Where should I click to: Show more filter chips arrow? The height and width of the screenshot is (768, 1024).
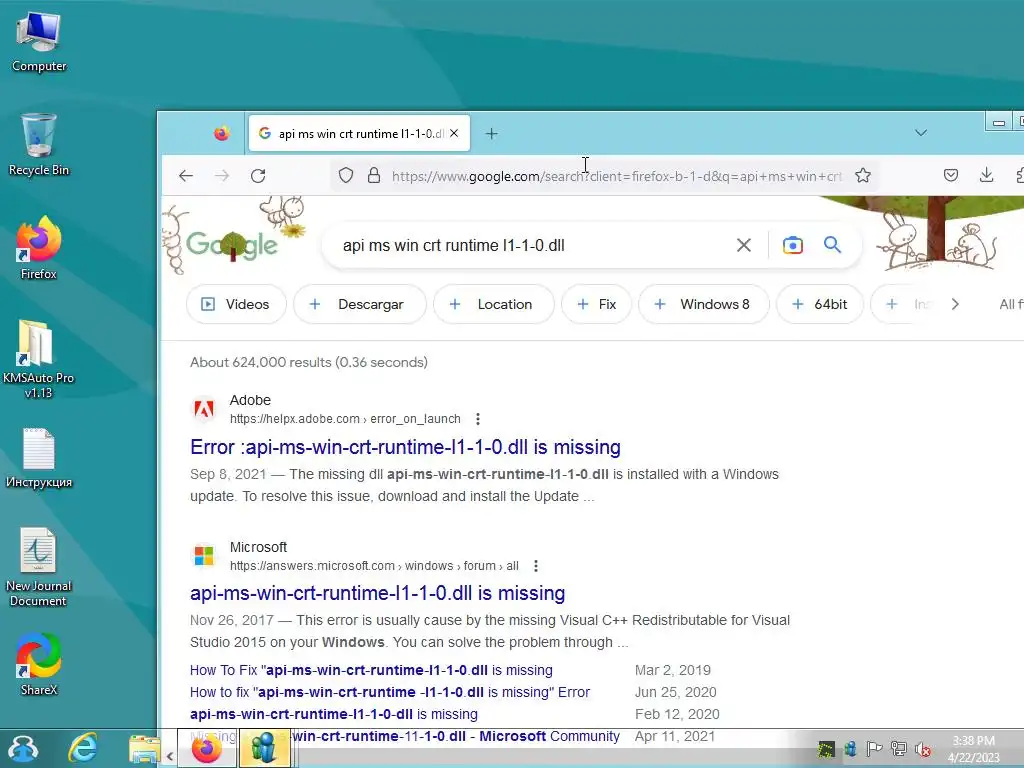coord(955,304)
